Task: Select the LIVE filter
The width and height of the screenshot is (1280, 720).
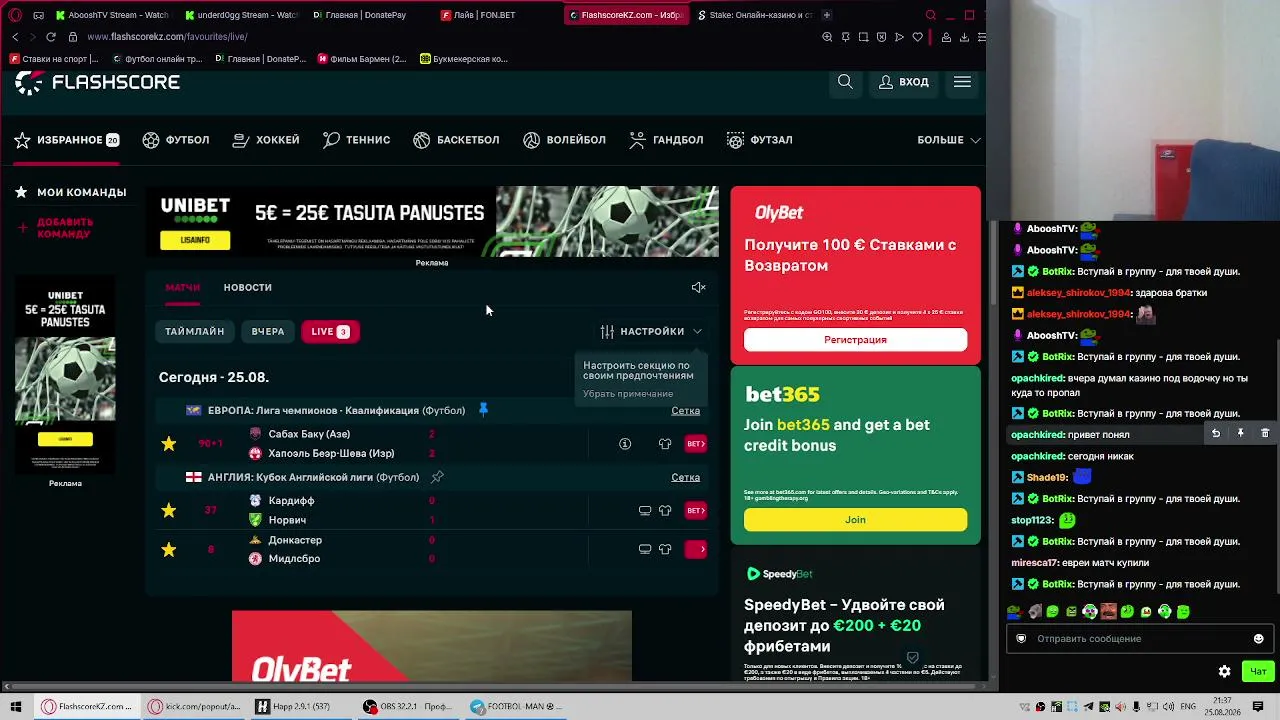Action: point(330,331)
